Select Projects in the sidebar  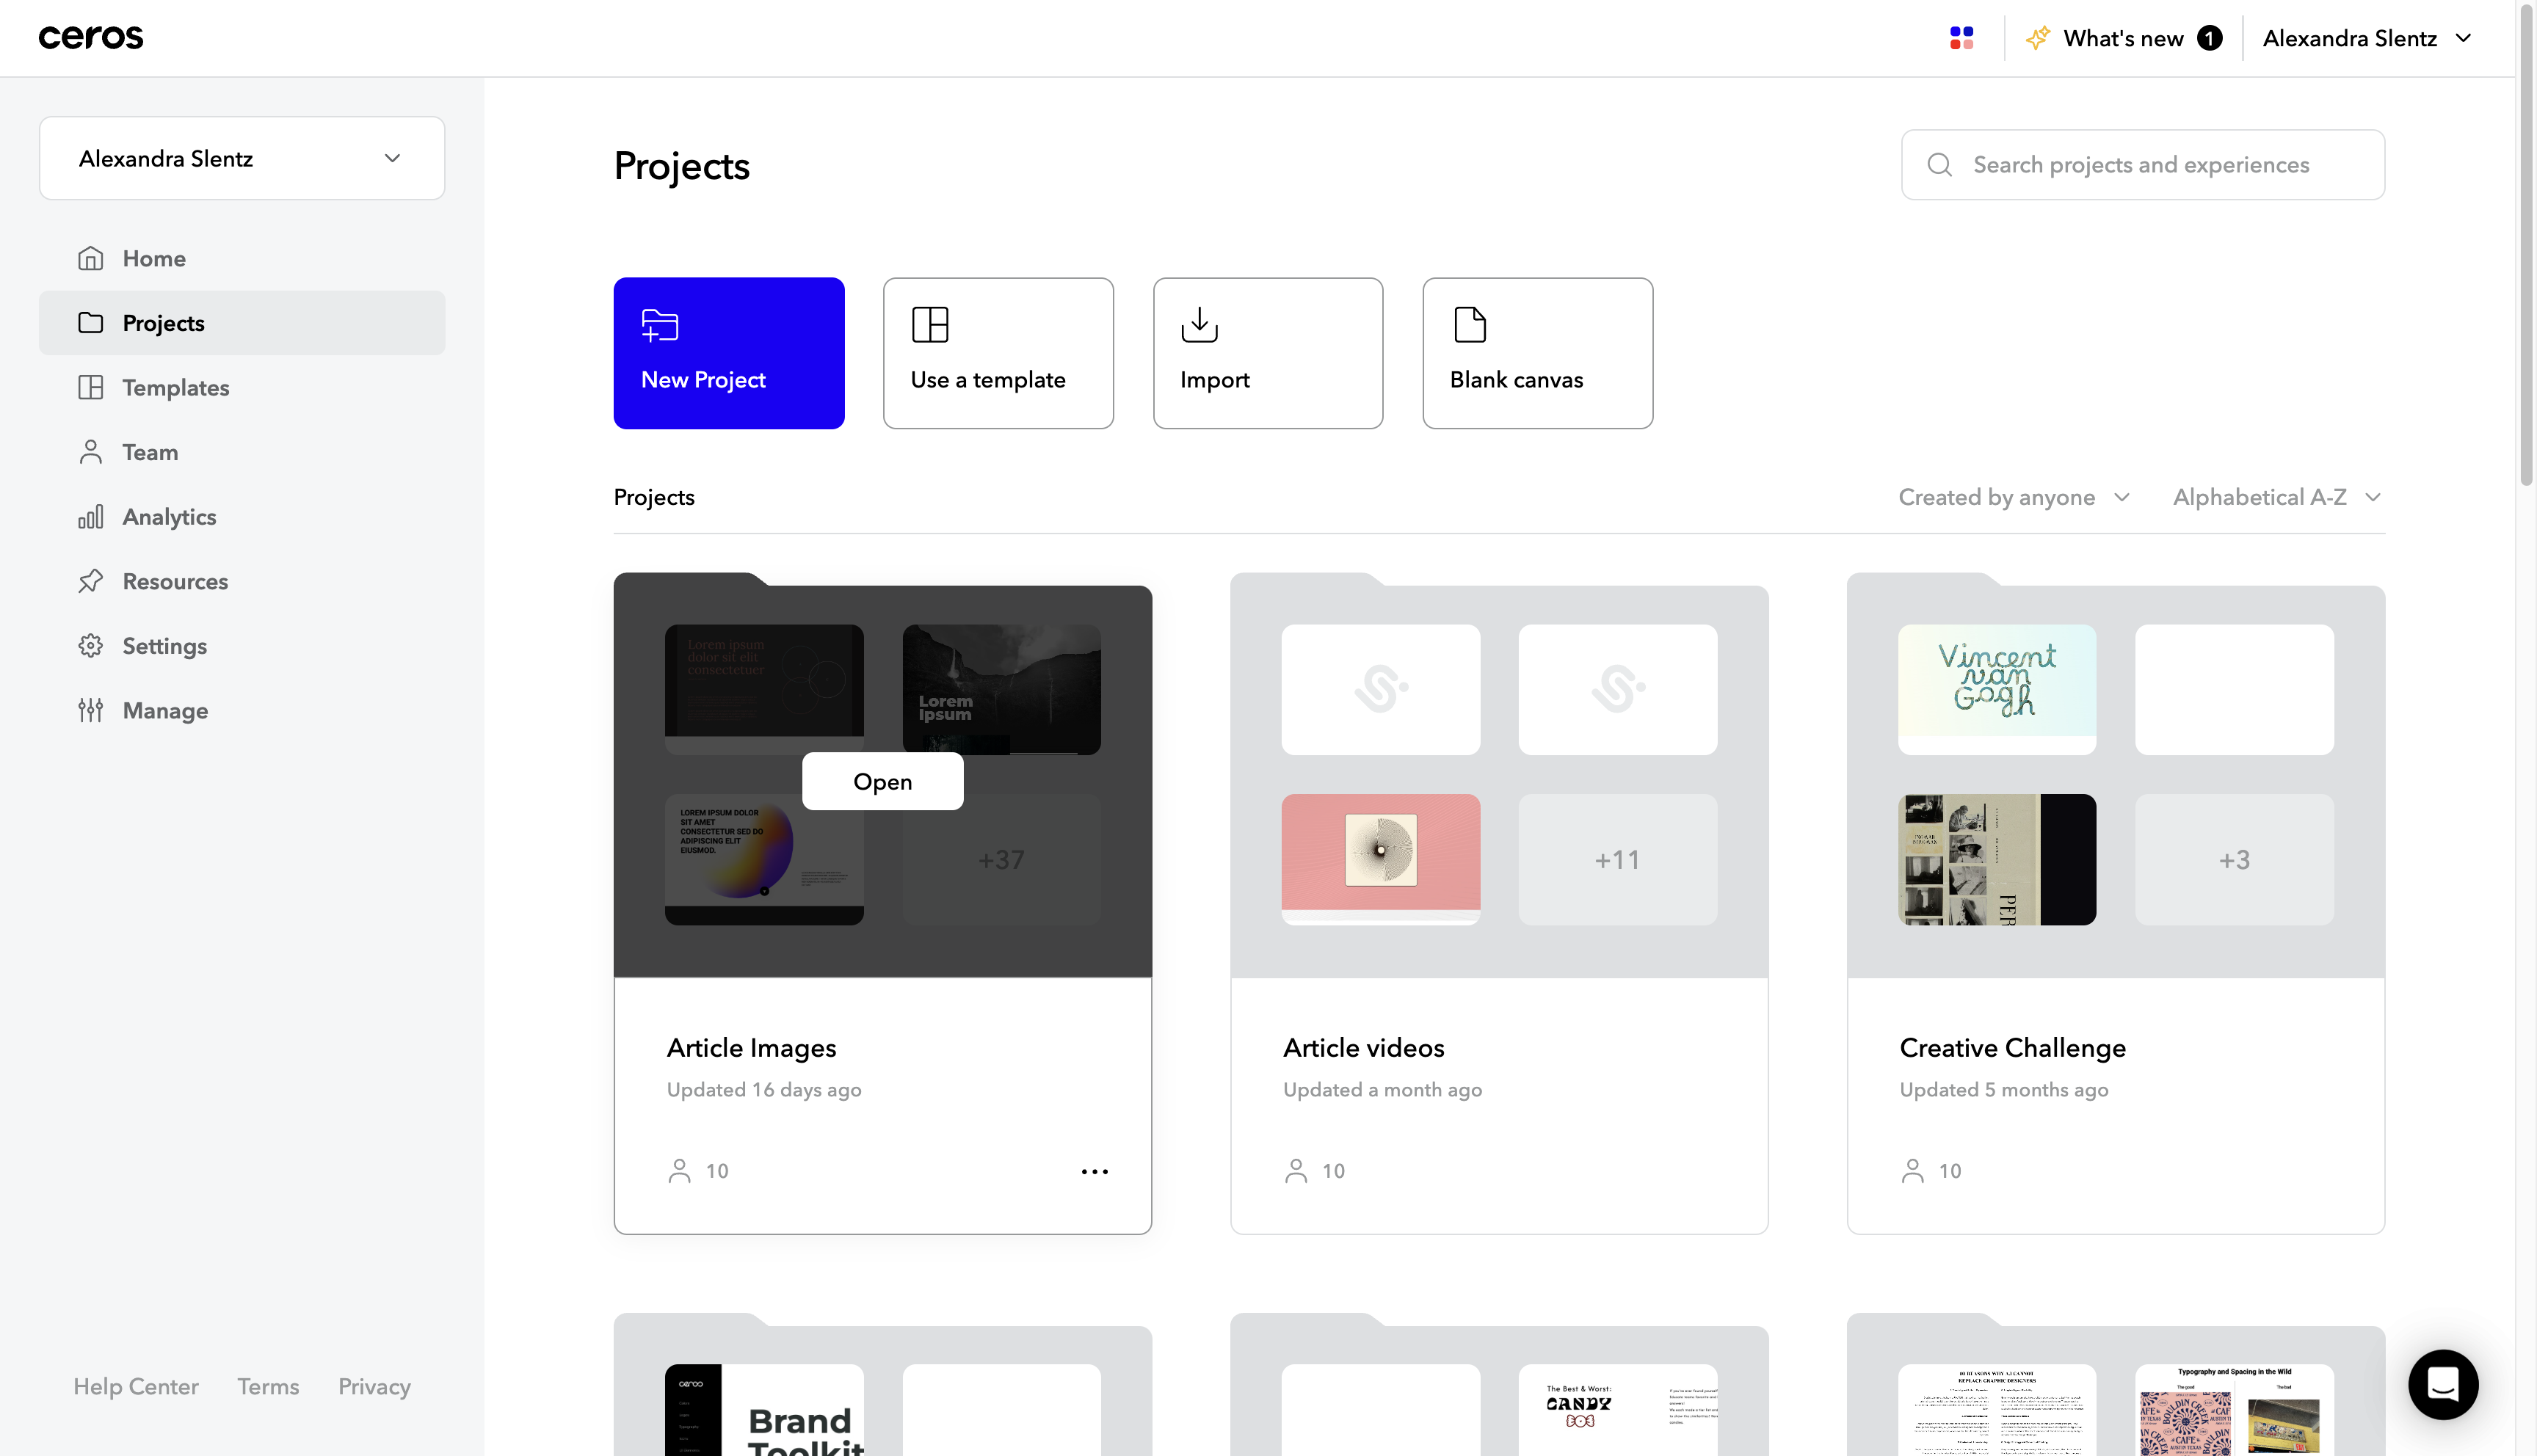(x=242, y=323)
